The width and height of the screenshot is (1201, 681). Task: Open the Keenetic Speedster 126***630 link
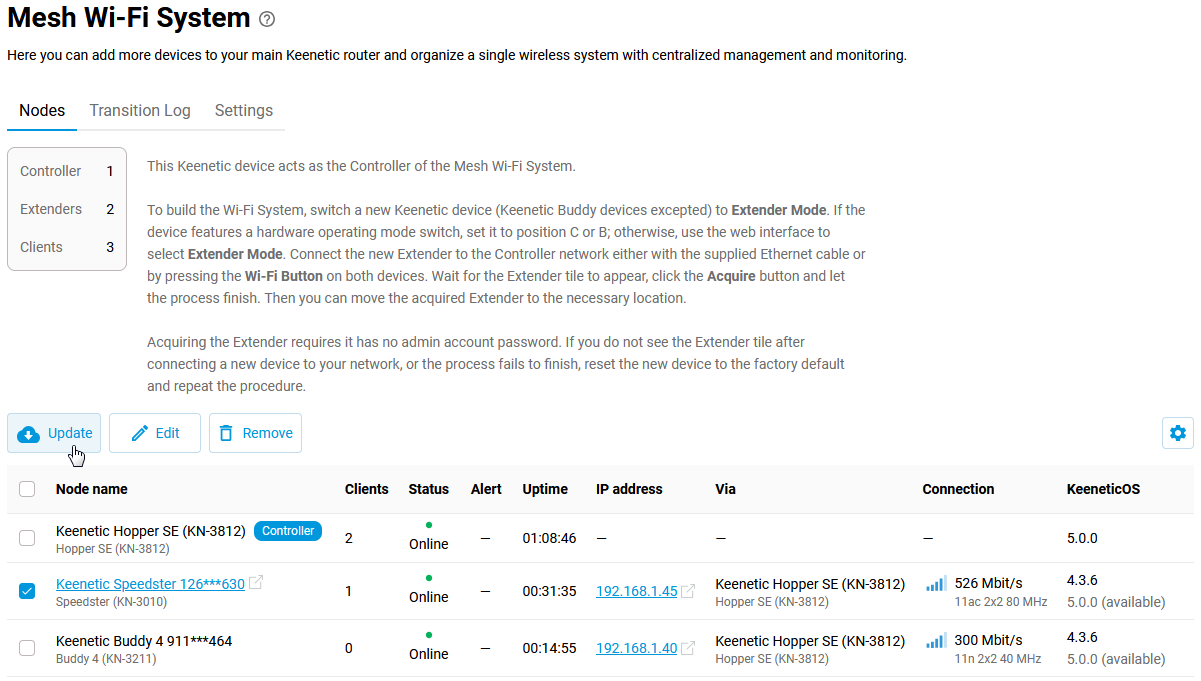150,584
